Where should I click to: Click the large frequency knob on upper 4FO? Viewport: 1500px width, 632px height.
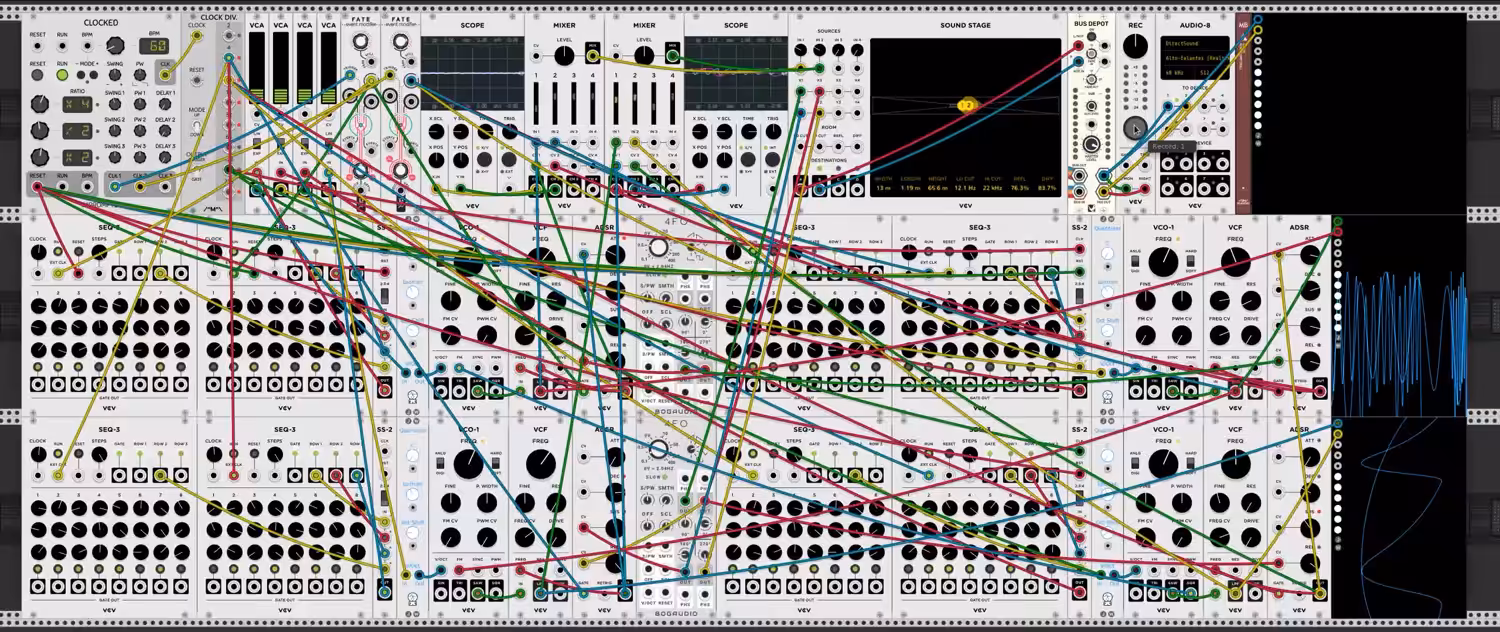coord(658,247)
